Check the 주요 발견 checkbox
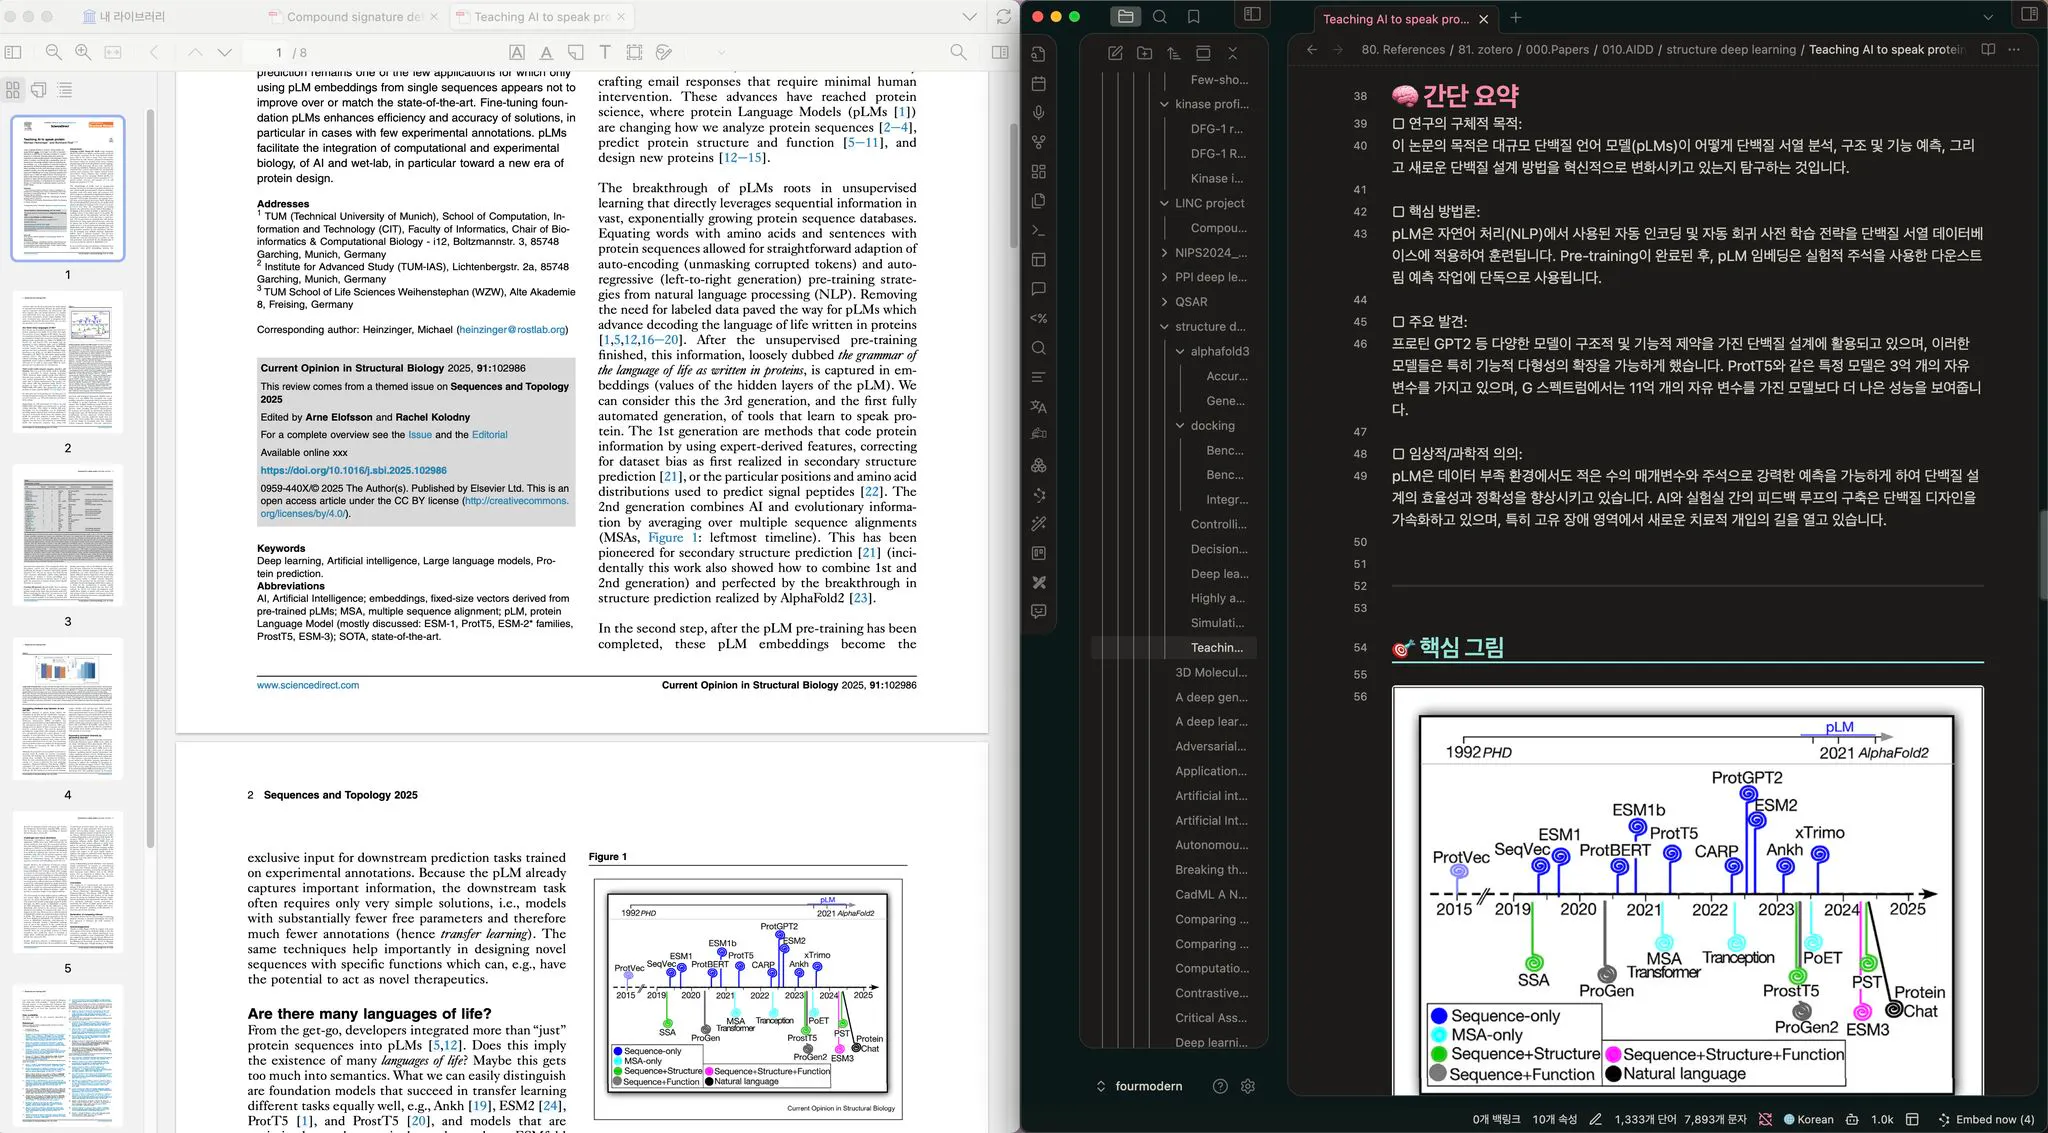This screenshot has width=2048, height=1133. coord(1398,322)
